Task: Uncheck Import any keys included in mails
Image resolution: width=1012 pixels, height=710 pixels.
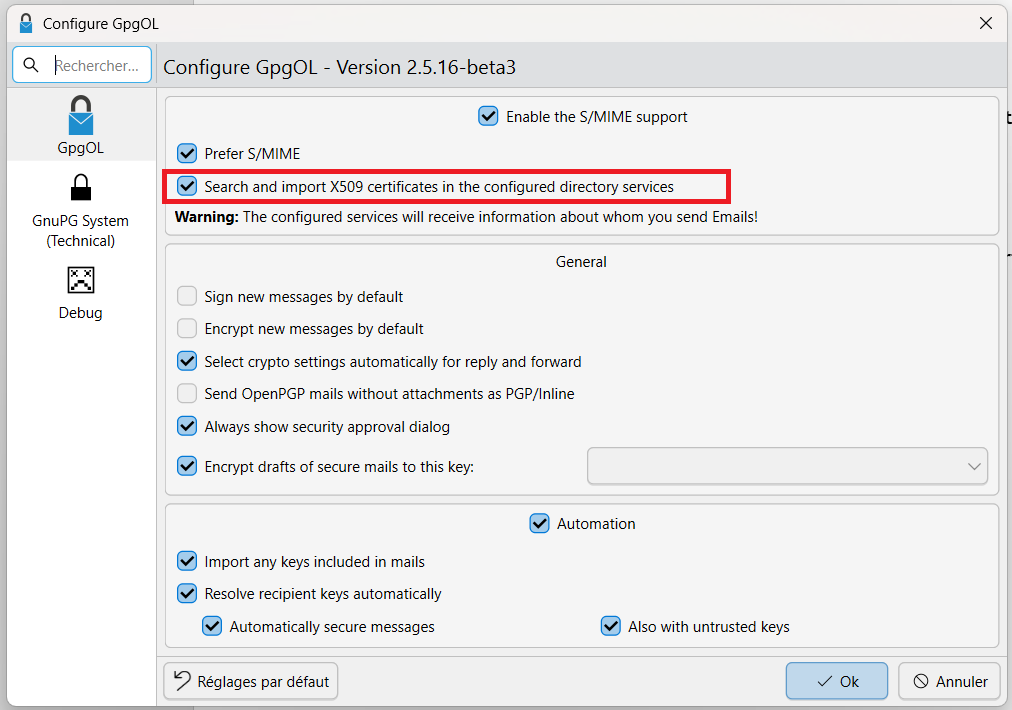Action: [x=187, y=562]
